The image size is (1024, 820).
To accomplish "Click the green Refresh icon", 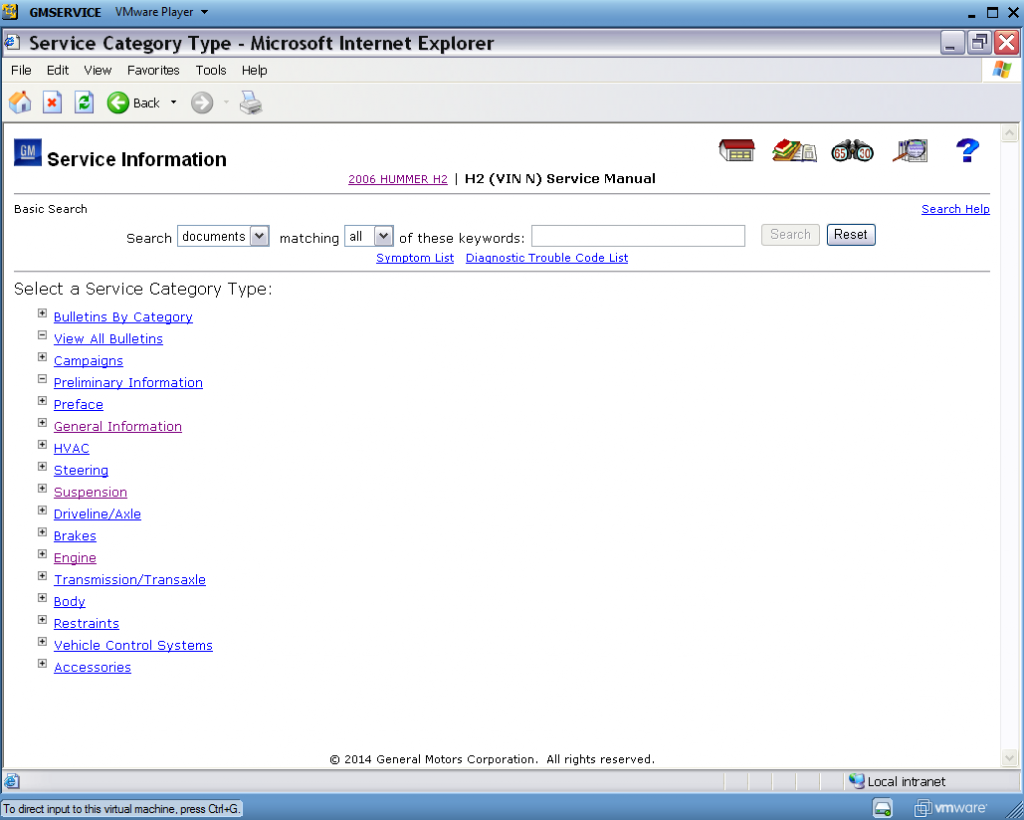I will [x=84, y=102].
